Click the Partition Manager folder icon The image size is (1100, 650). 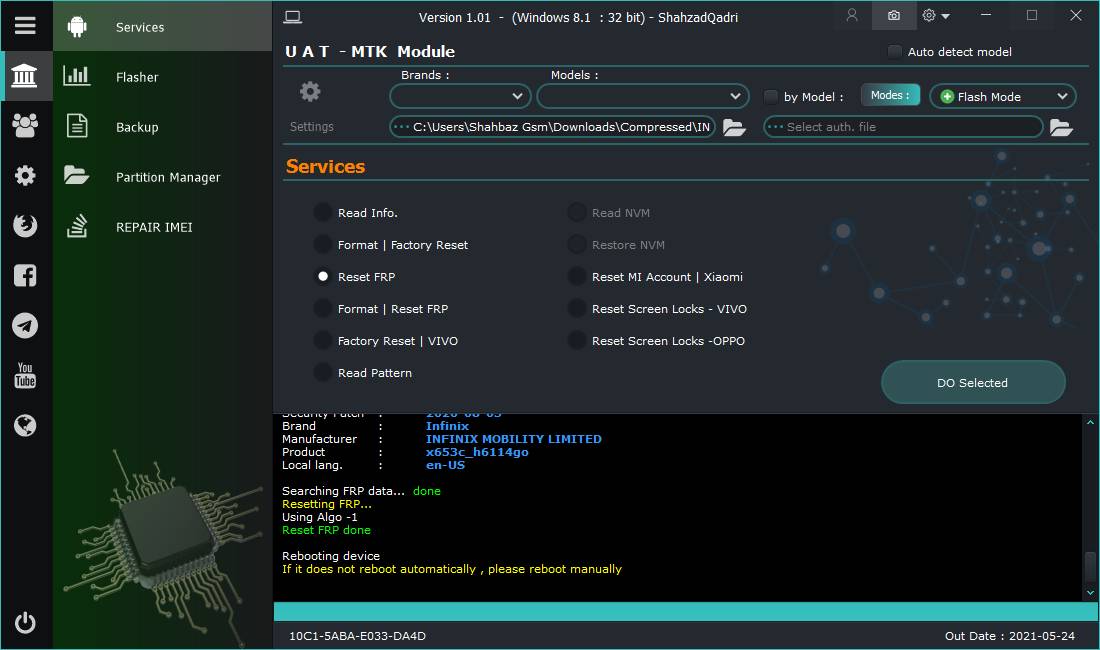tap(76, 175)
